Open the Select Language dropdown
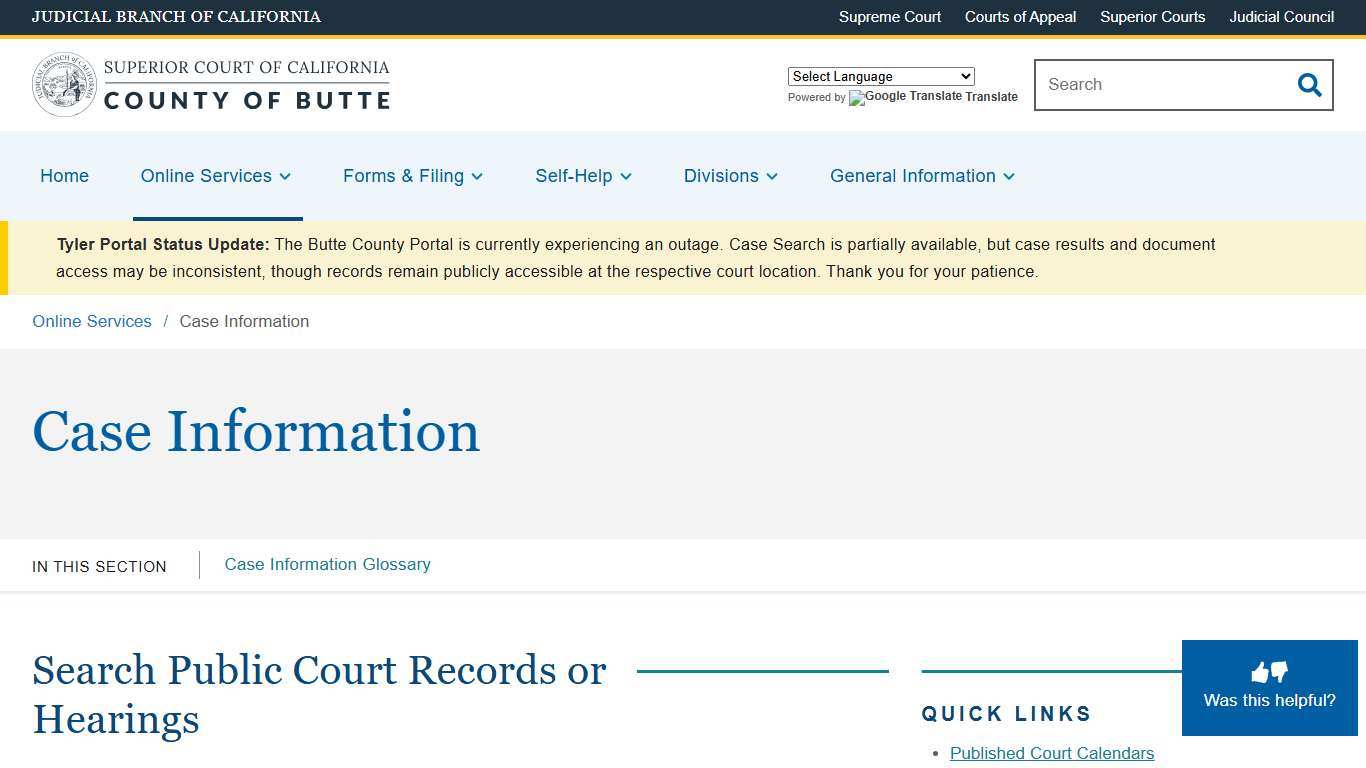 880,76
